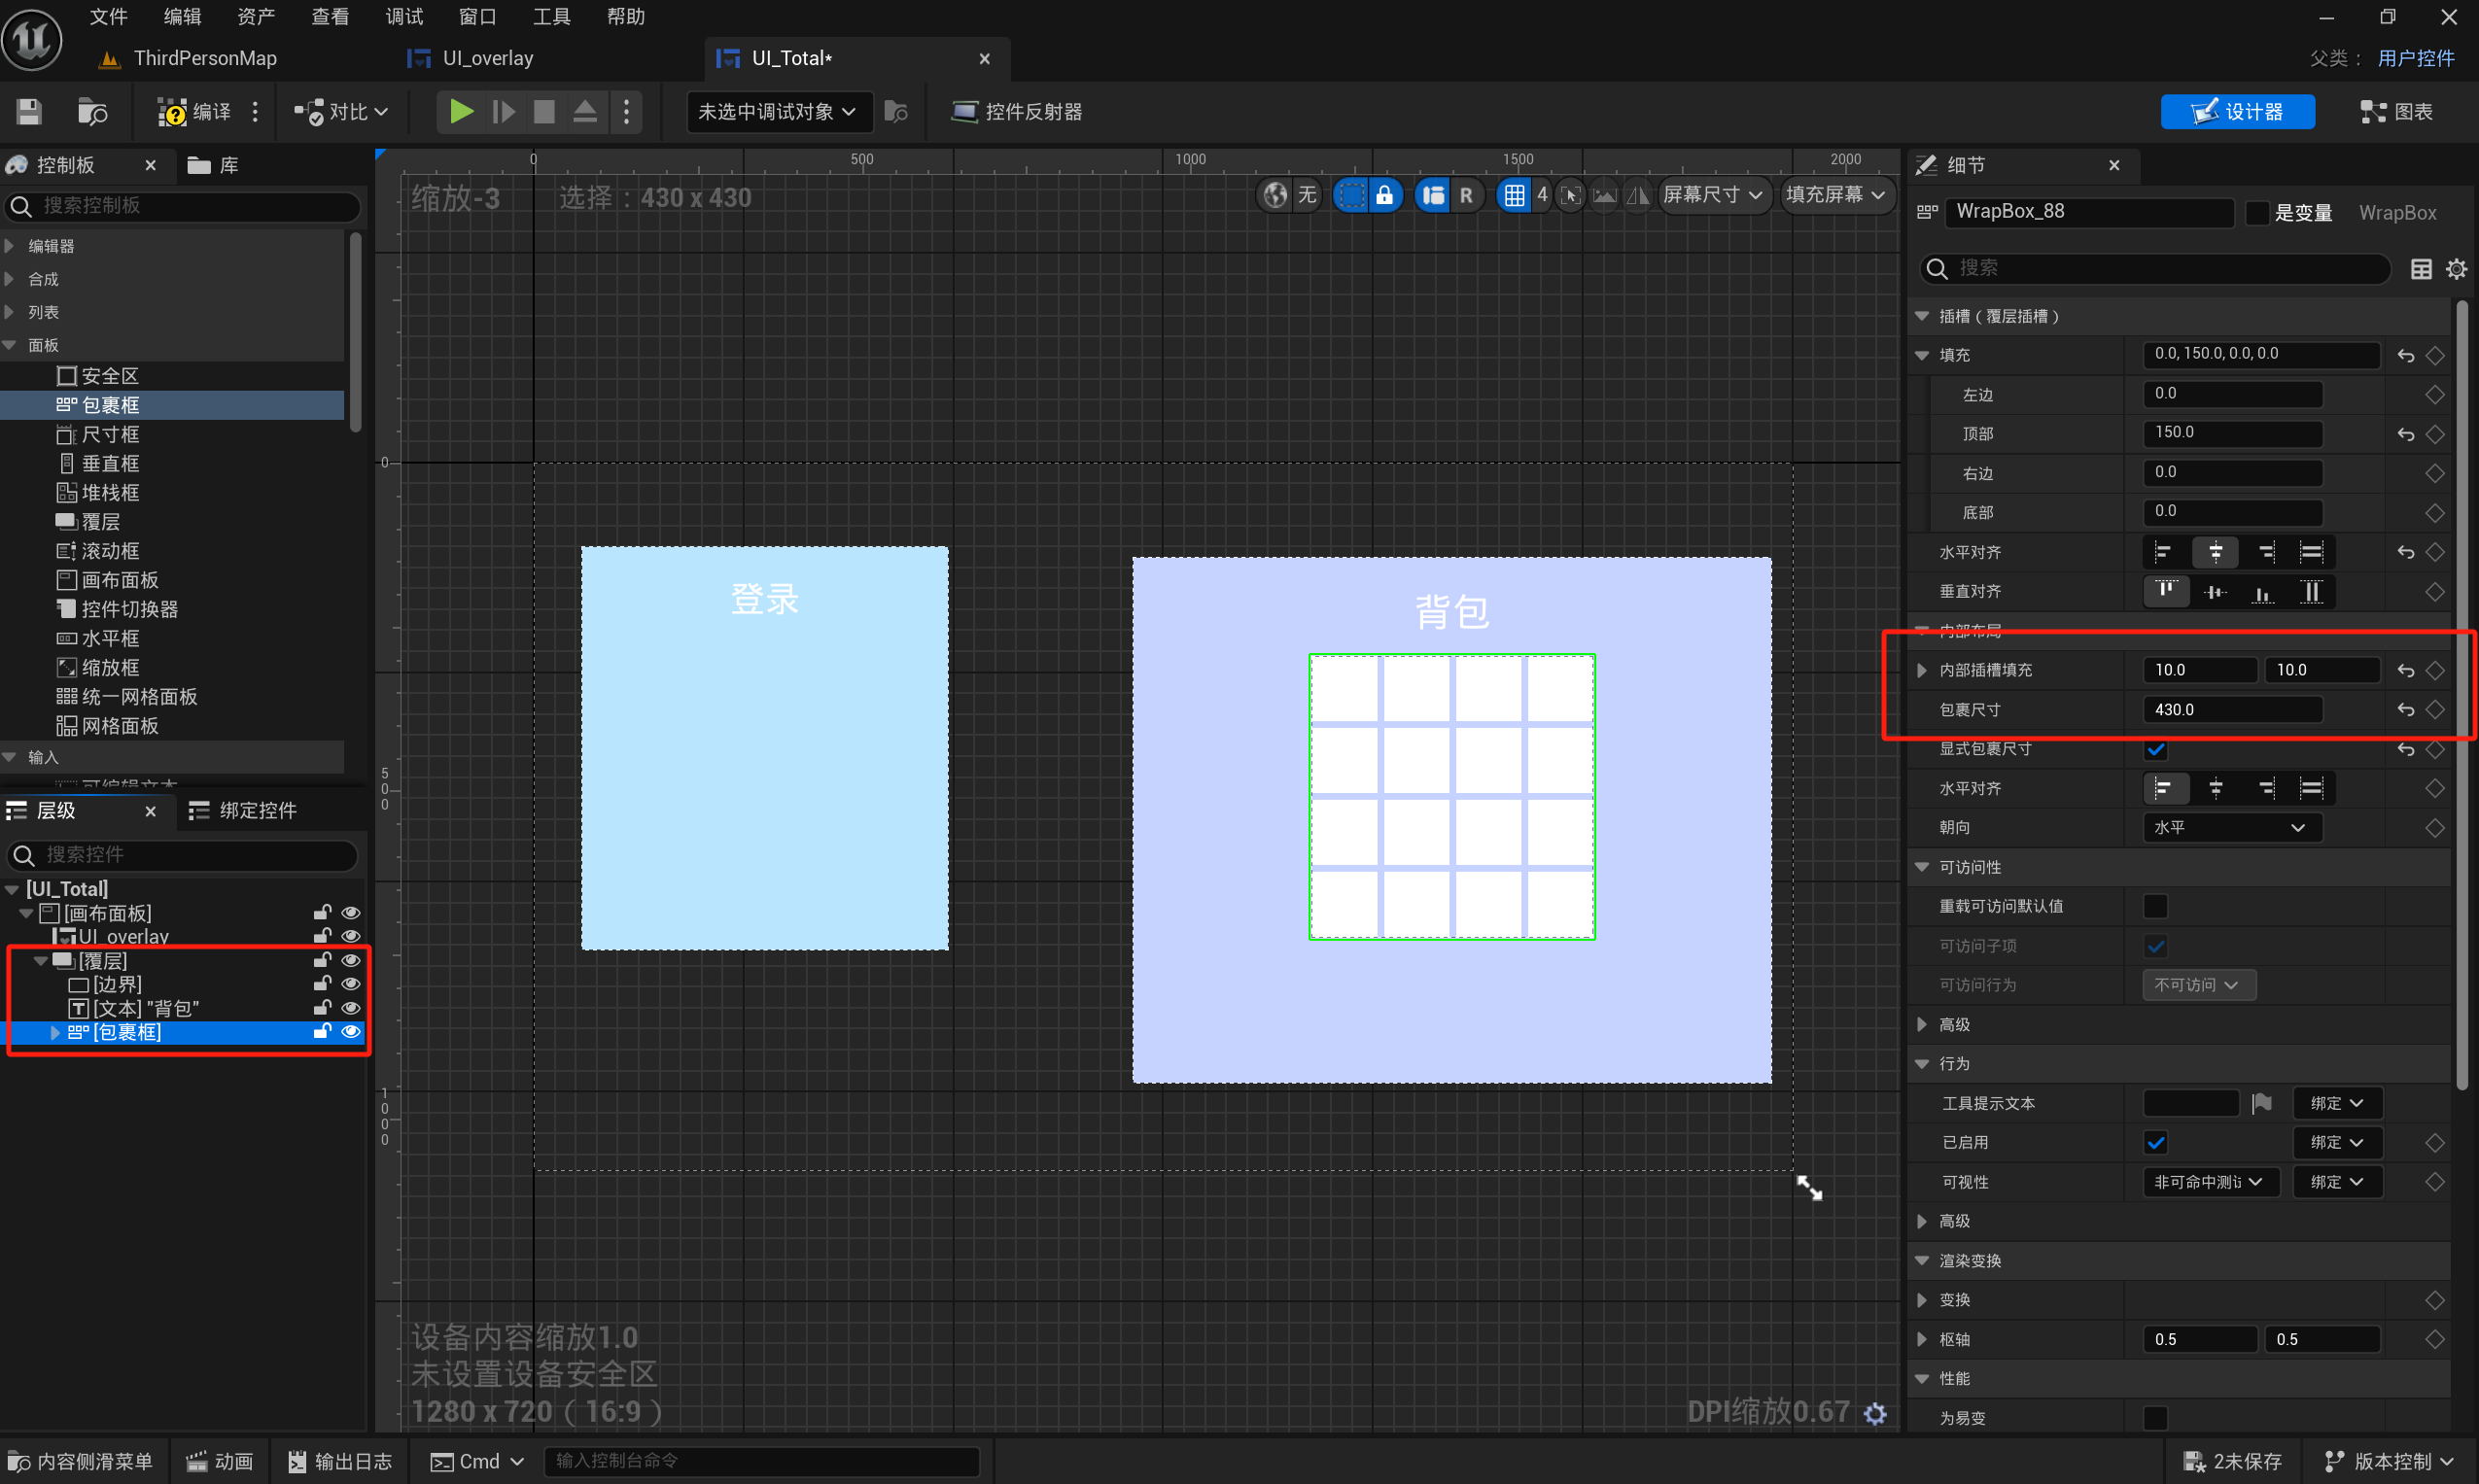Click the image preview background icon in the viewport

(x=1604, y=195)
